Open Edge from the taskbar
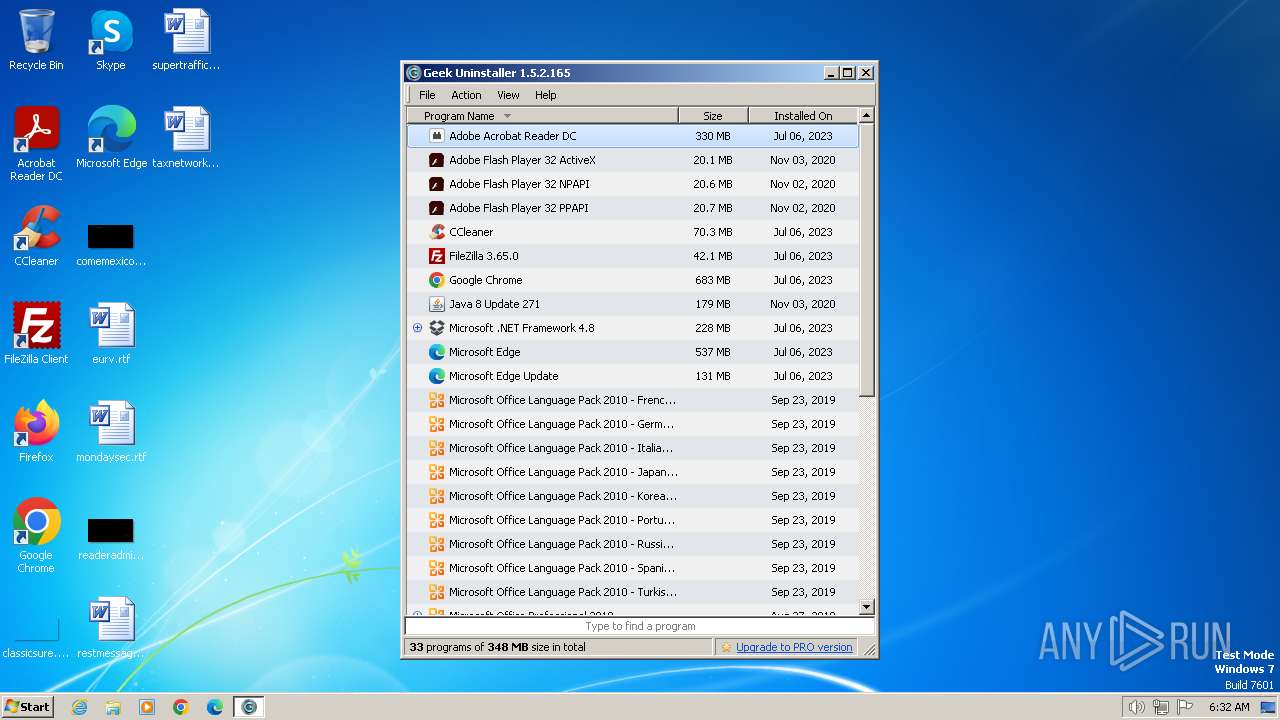1280x720 pixels. 215,707
